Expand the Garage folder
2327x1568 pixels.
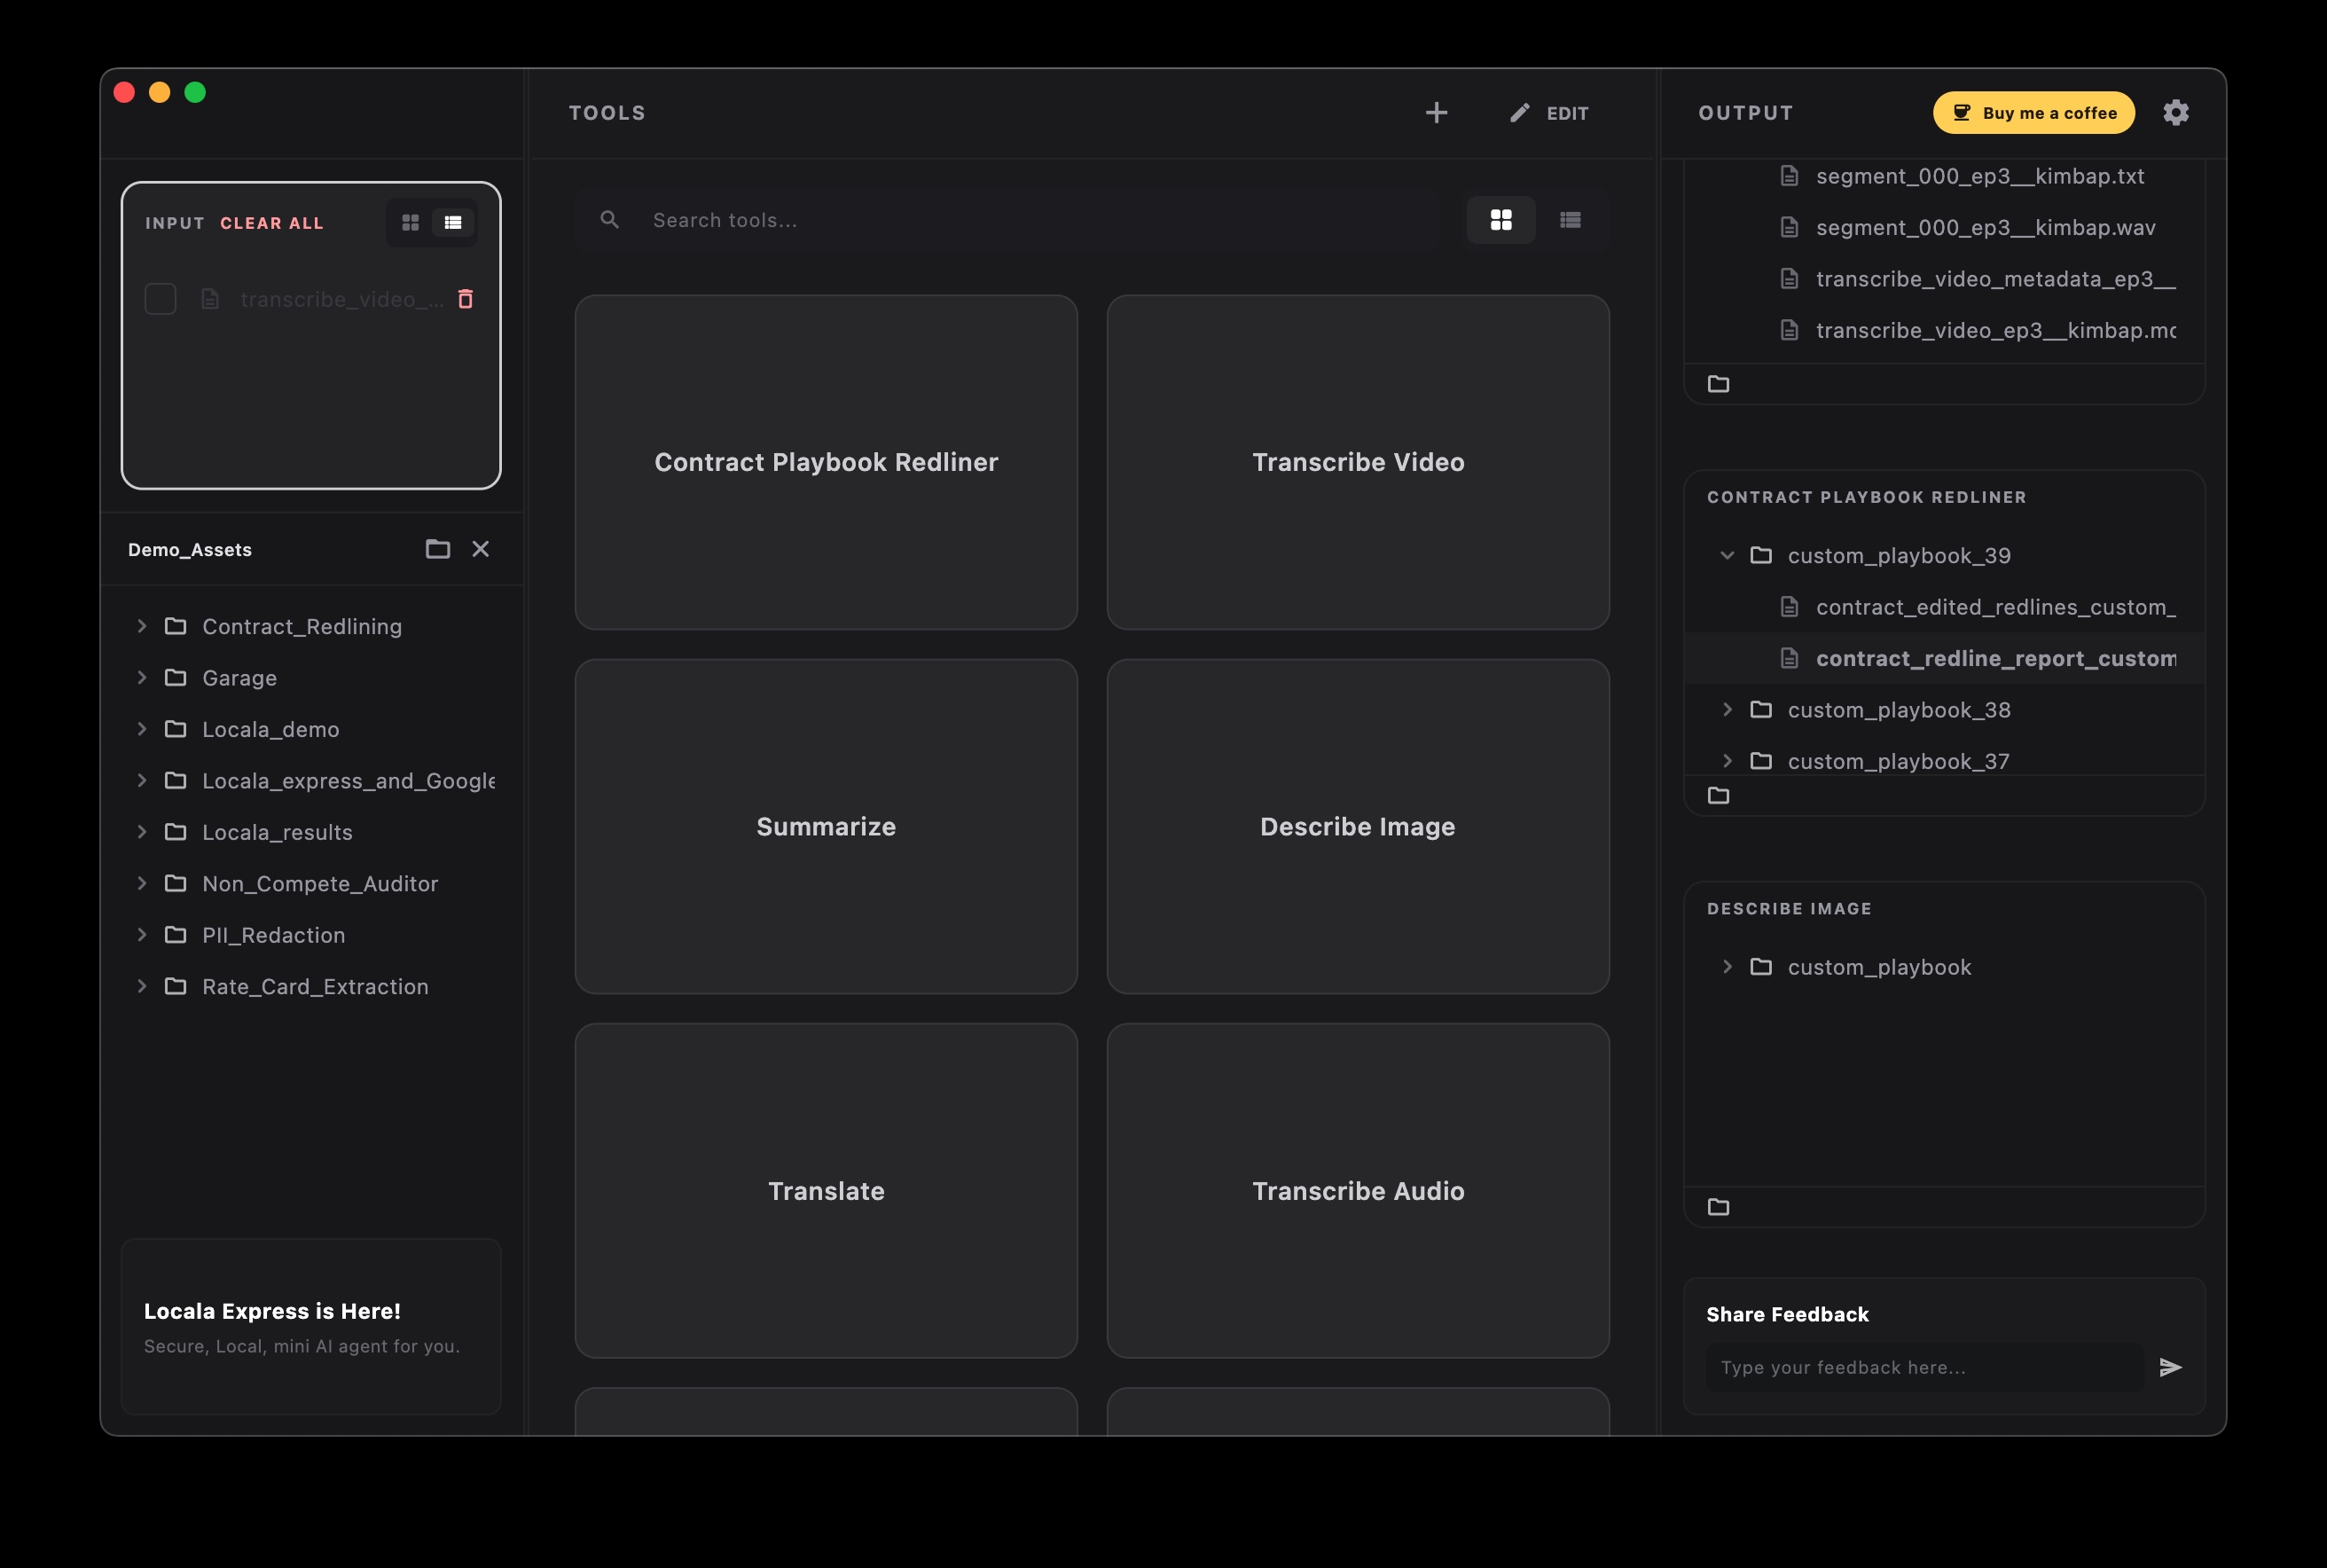point(142,678)
